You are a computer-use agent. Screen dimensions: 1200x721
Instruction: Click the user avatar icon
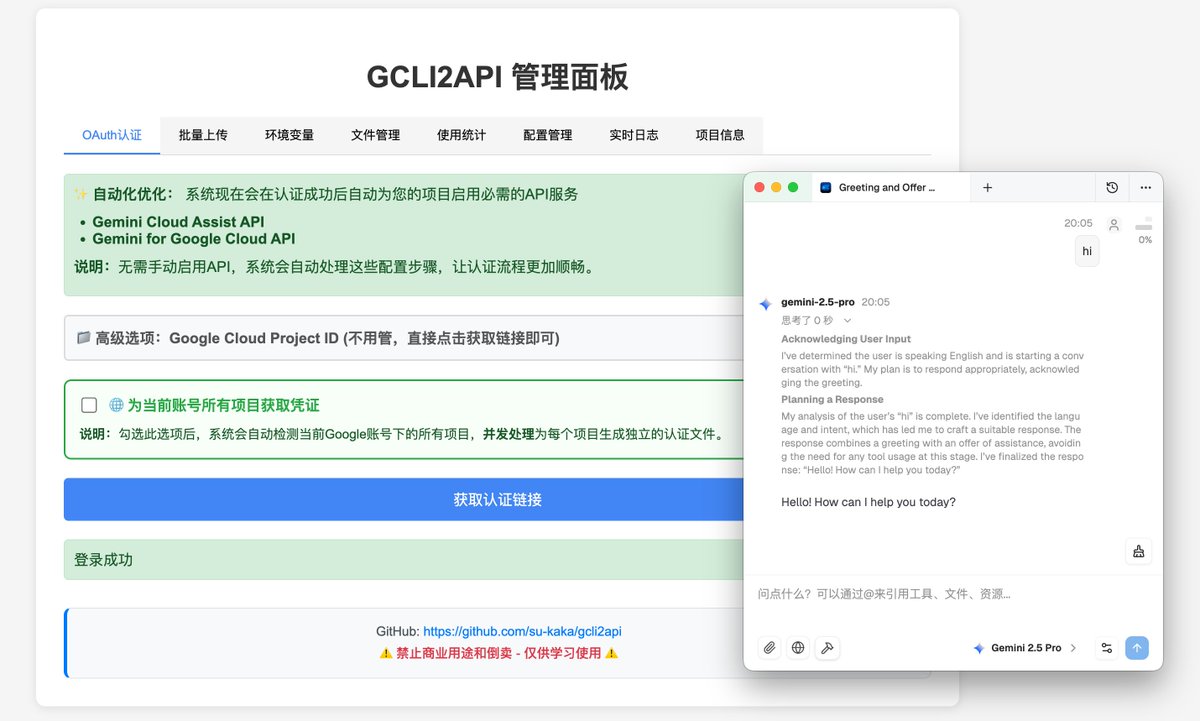1113,225
